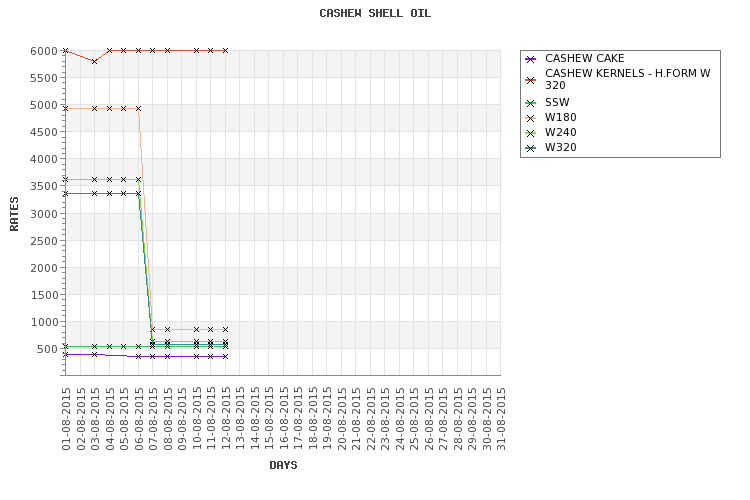750x500 pixels.
Task: Click the 15-08-2015 date label
Action: pos(269,419)
